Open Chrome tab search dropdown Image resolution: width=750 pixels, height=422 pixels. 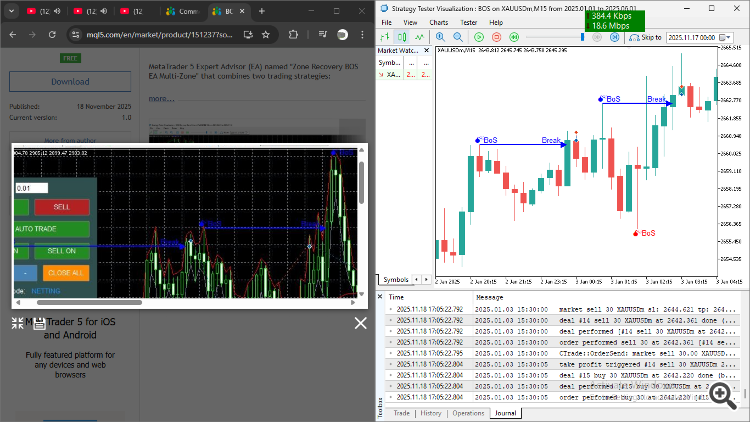(11, 11)
